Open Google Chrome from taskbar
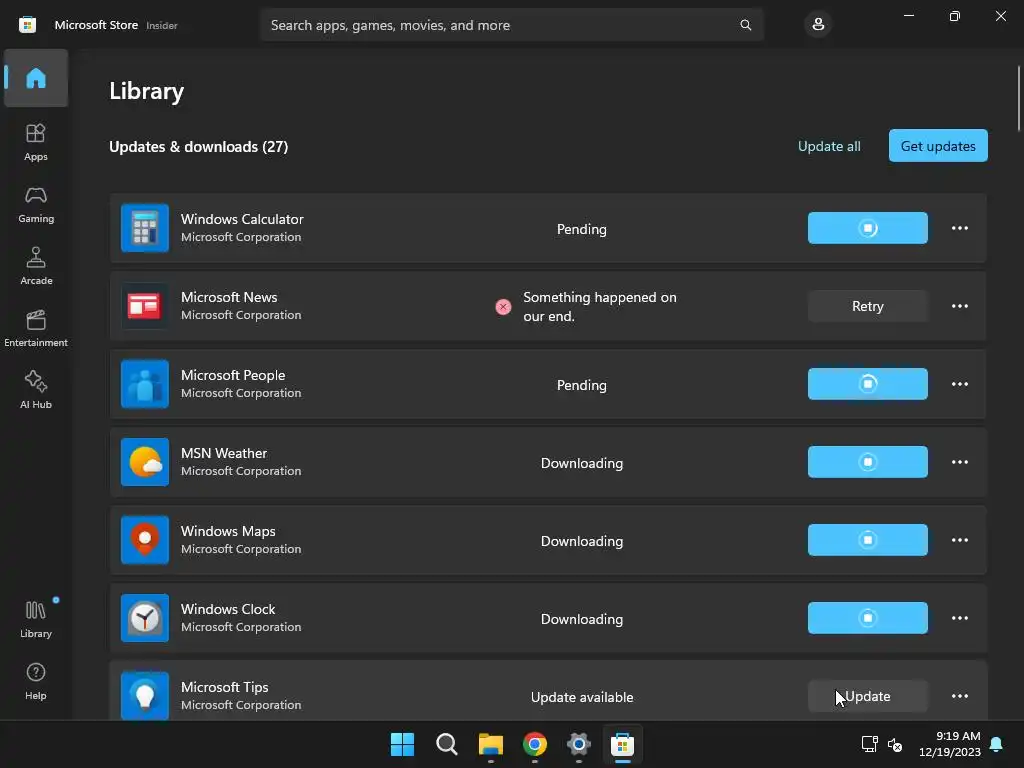The width and height of the screenshot is (1024, 768). (x=535, y=744)
